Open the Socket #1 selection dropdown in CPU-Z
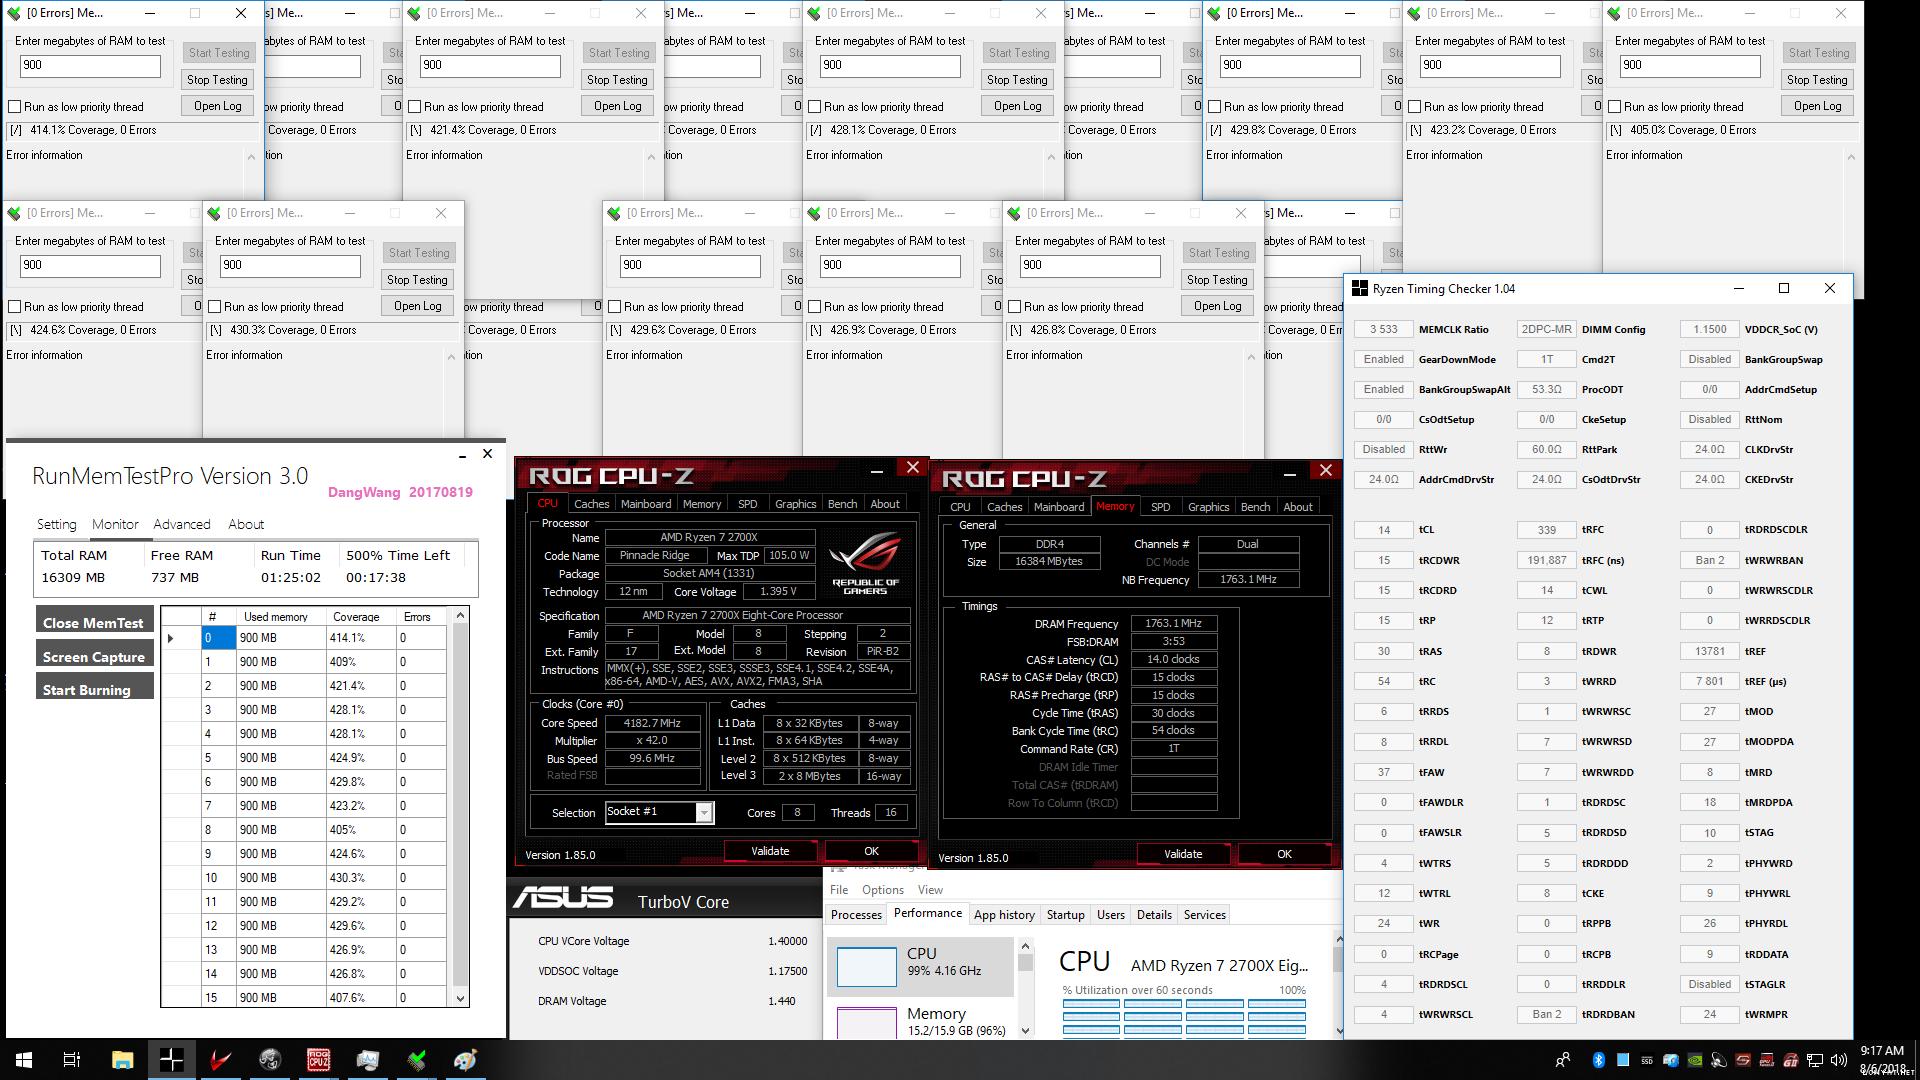The height and width of the screenshot is (1080, 1920). [x=704, y=813]
